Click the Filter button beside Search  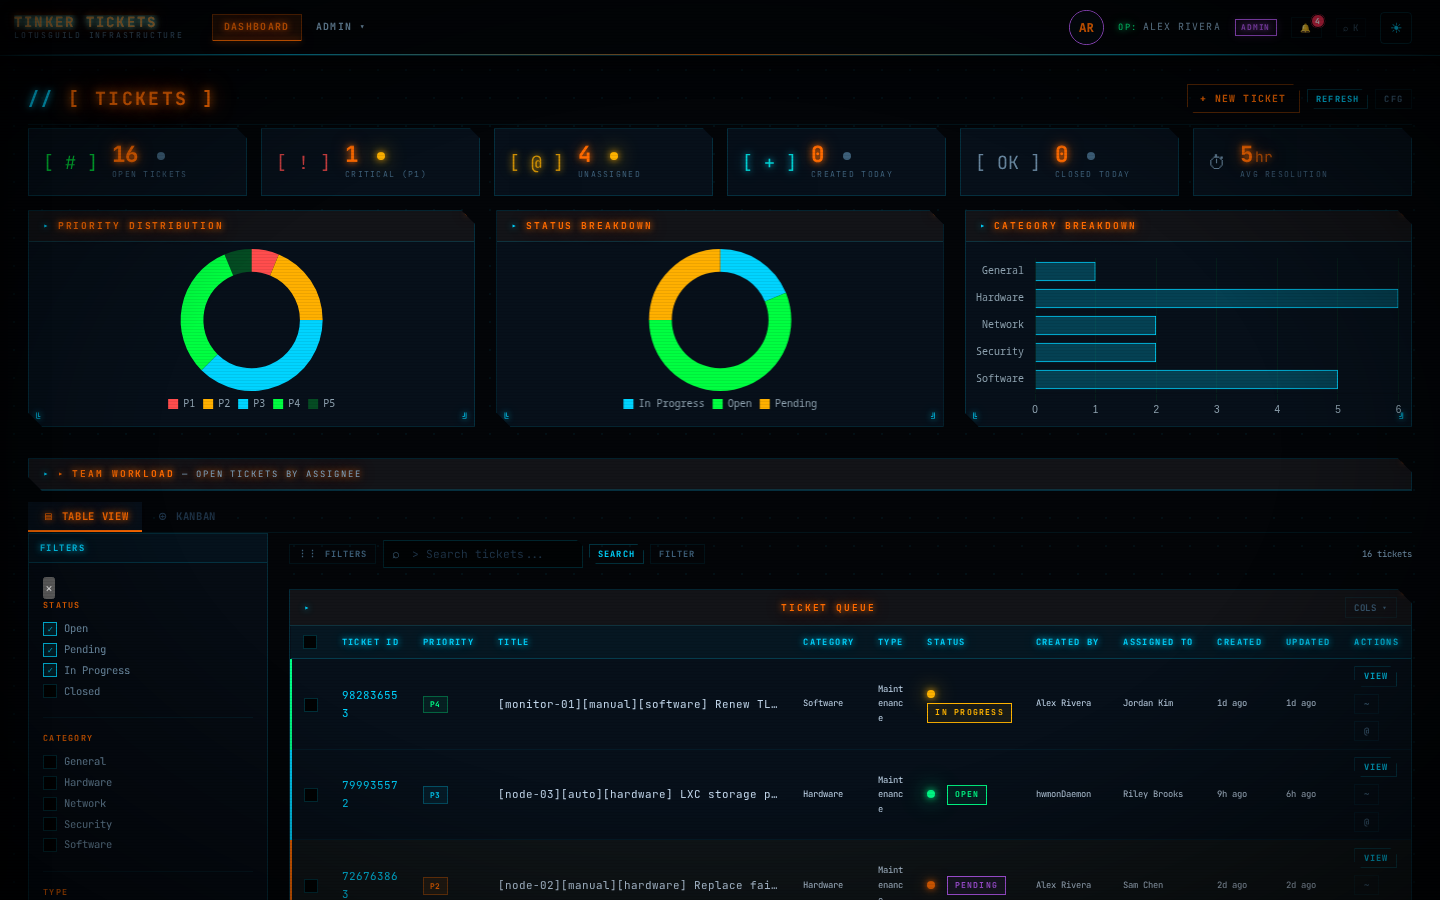coord(677,554)
